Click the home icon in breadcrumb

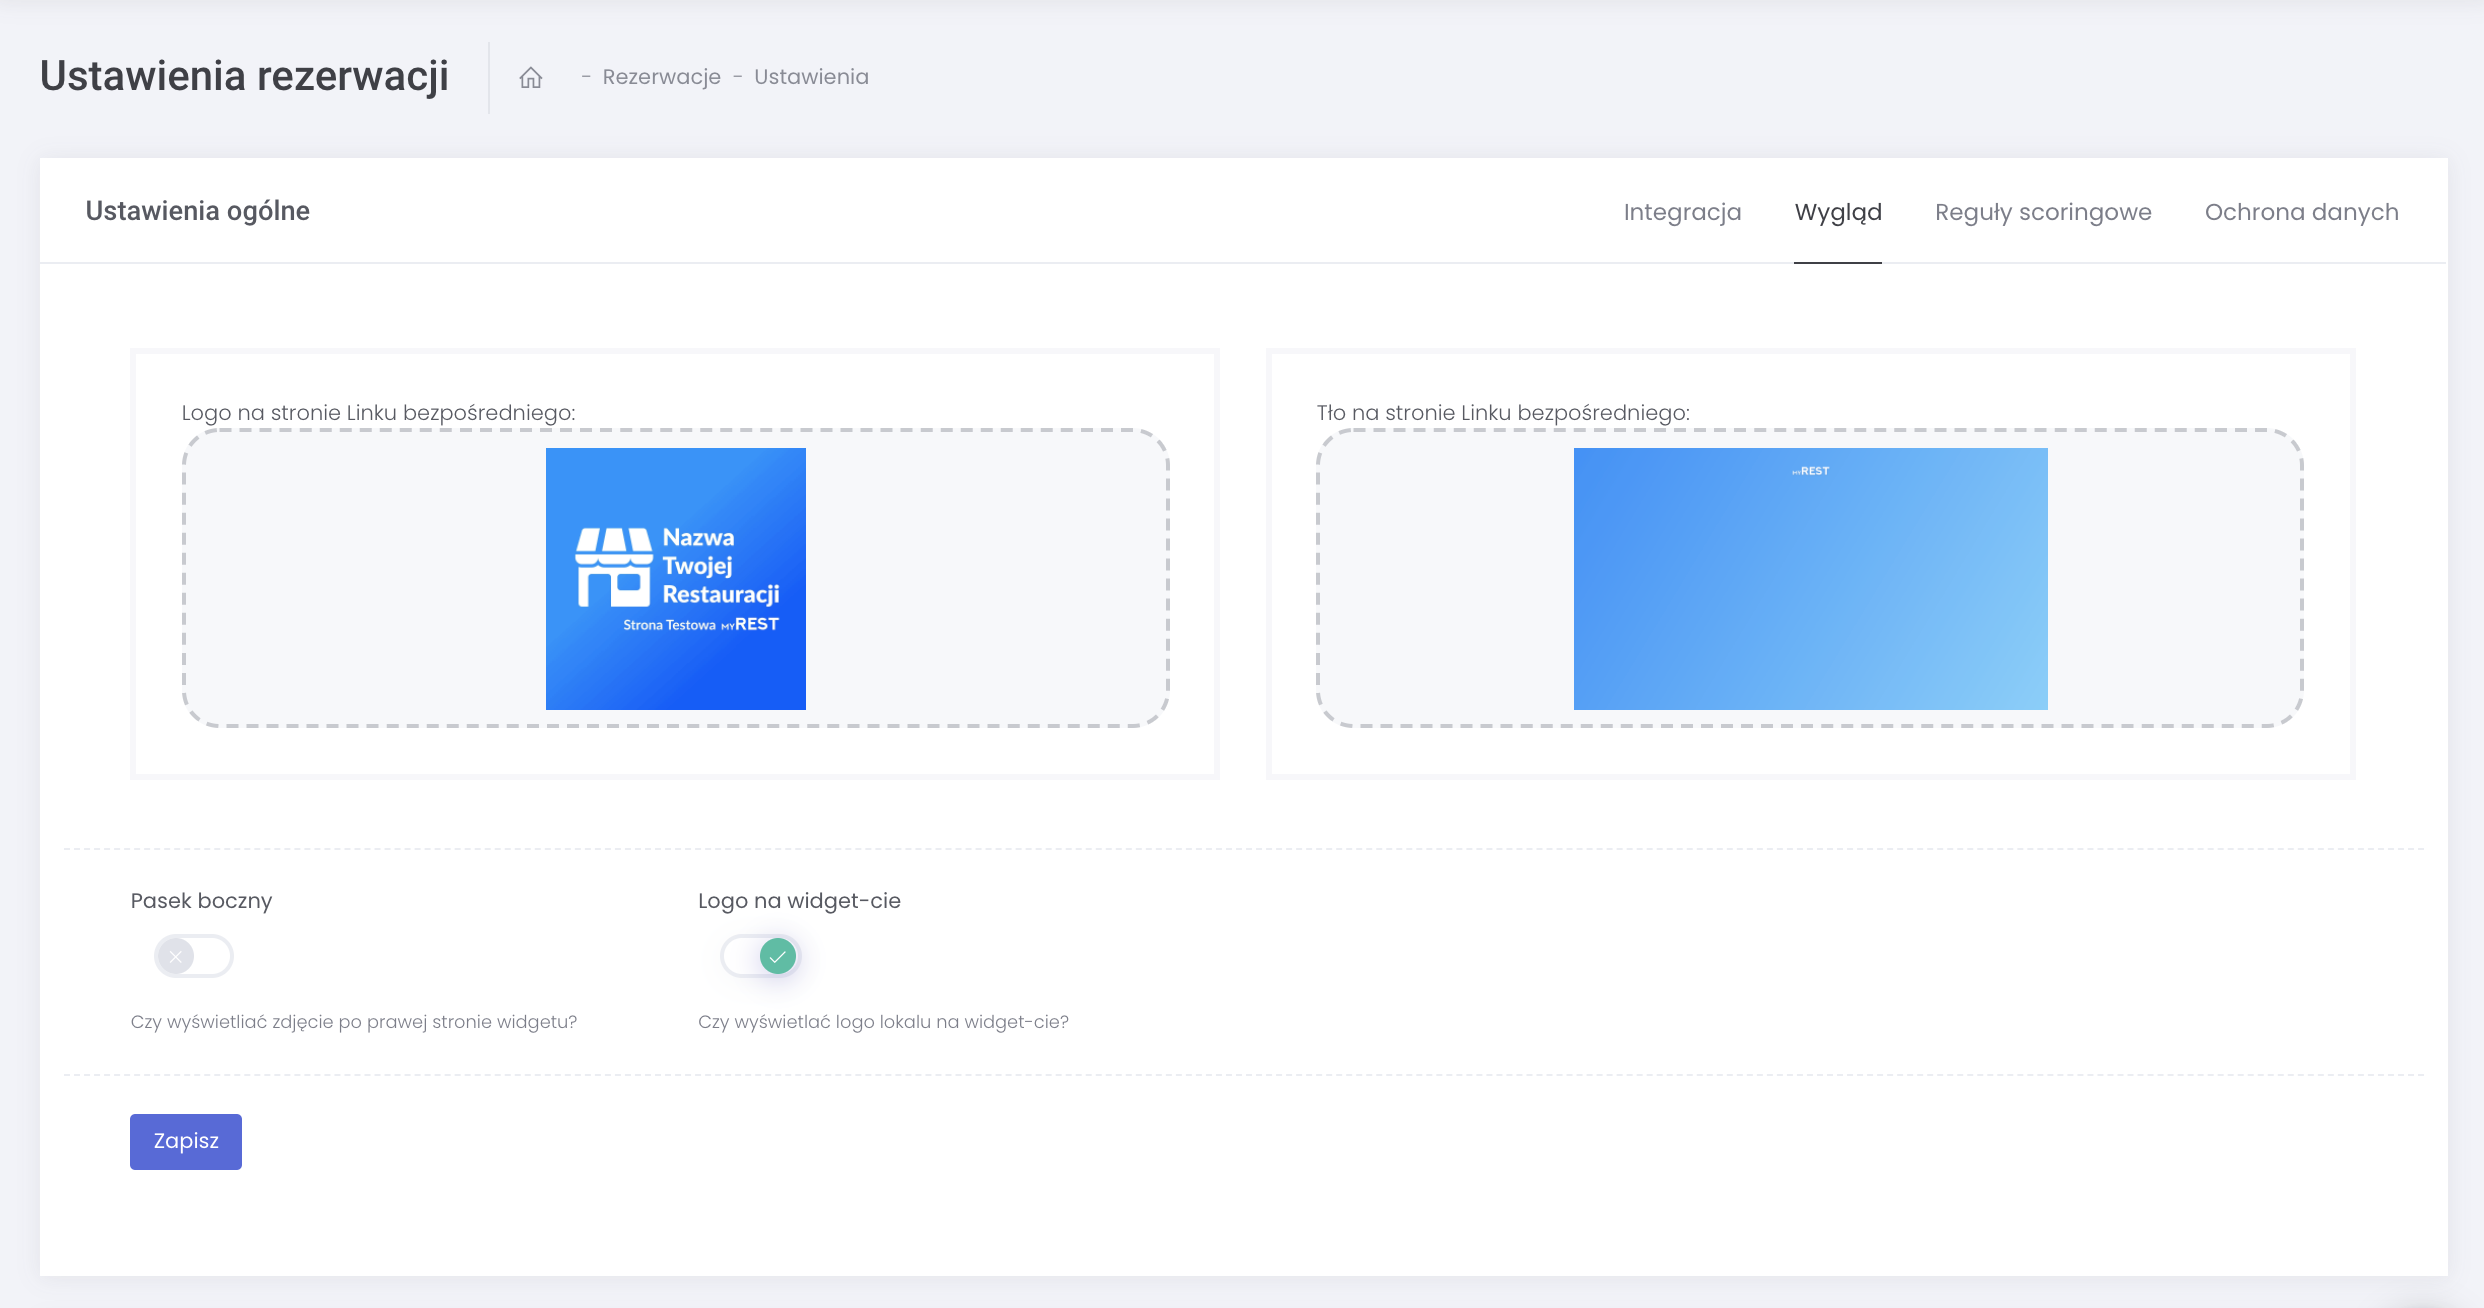(x=530, y=77)
